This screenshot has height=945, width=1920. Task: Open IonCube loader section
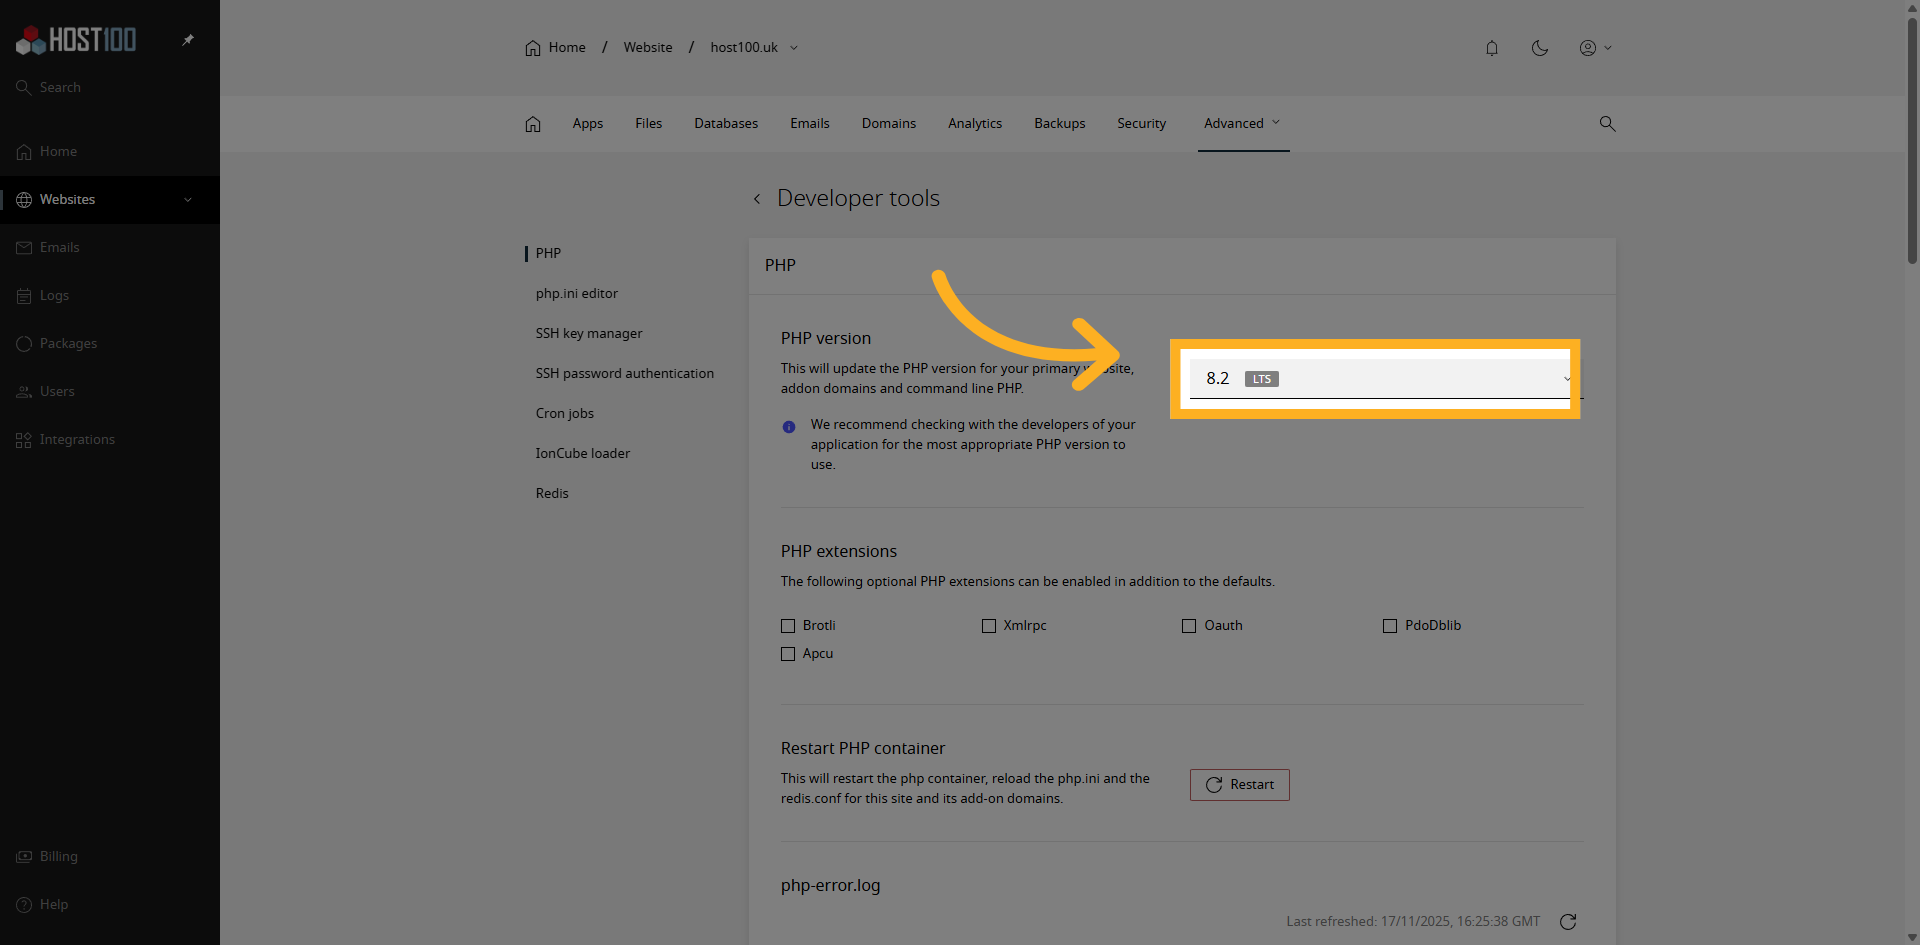pos(583,453)
